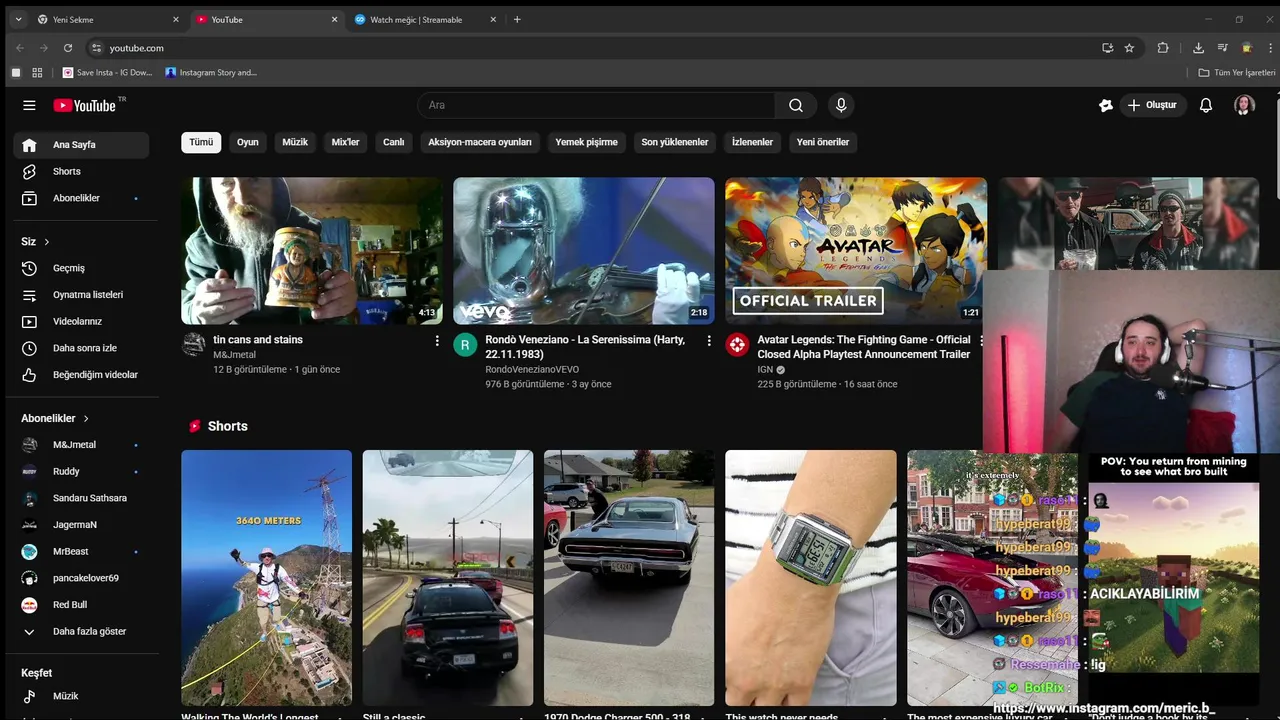
Task: Open the wristwatch short
Action: 811,578
